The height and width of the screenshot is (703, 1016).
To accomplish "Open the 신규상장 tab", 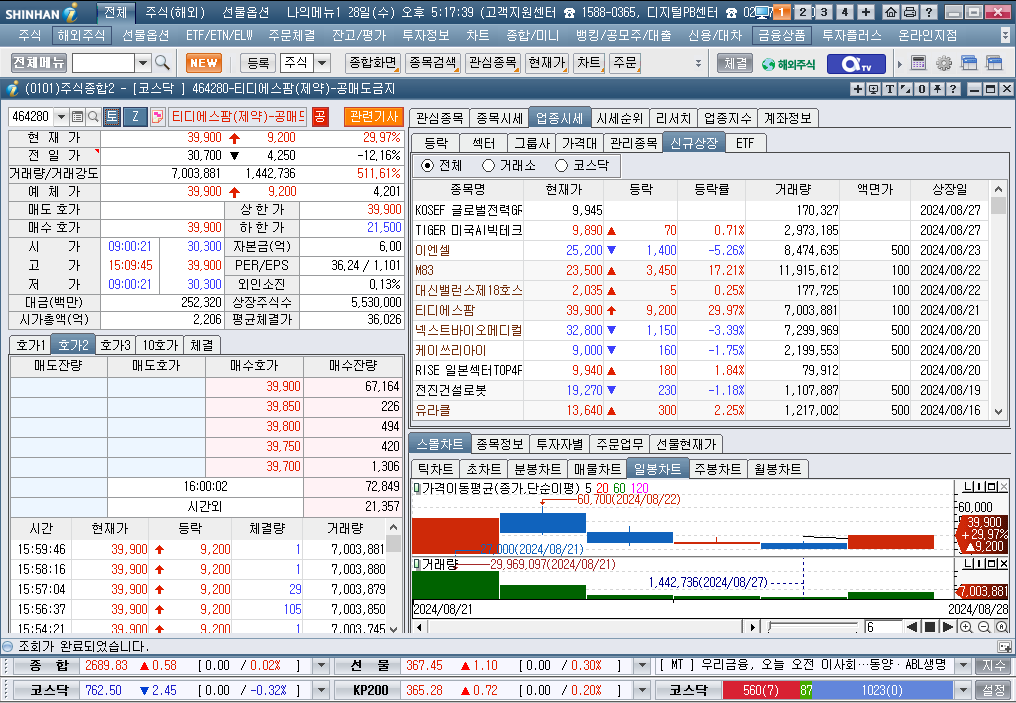I will [x=694, y=143].
